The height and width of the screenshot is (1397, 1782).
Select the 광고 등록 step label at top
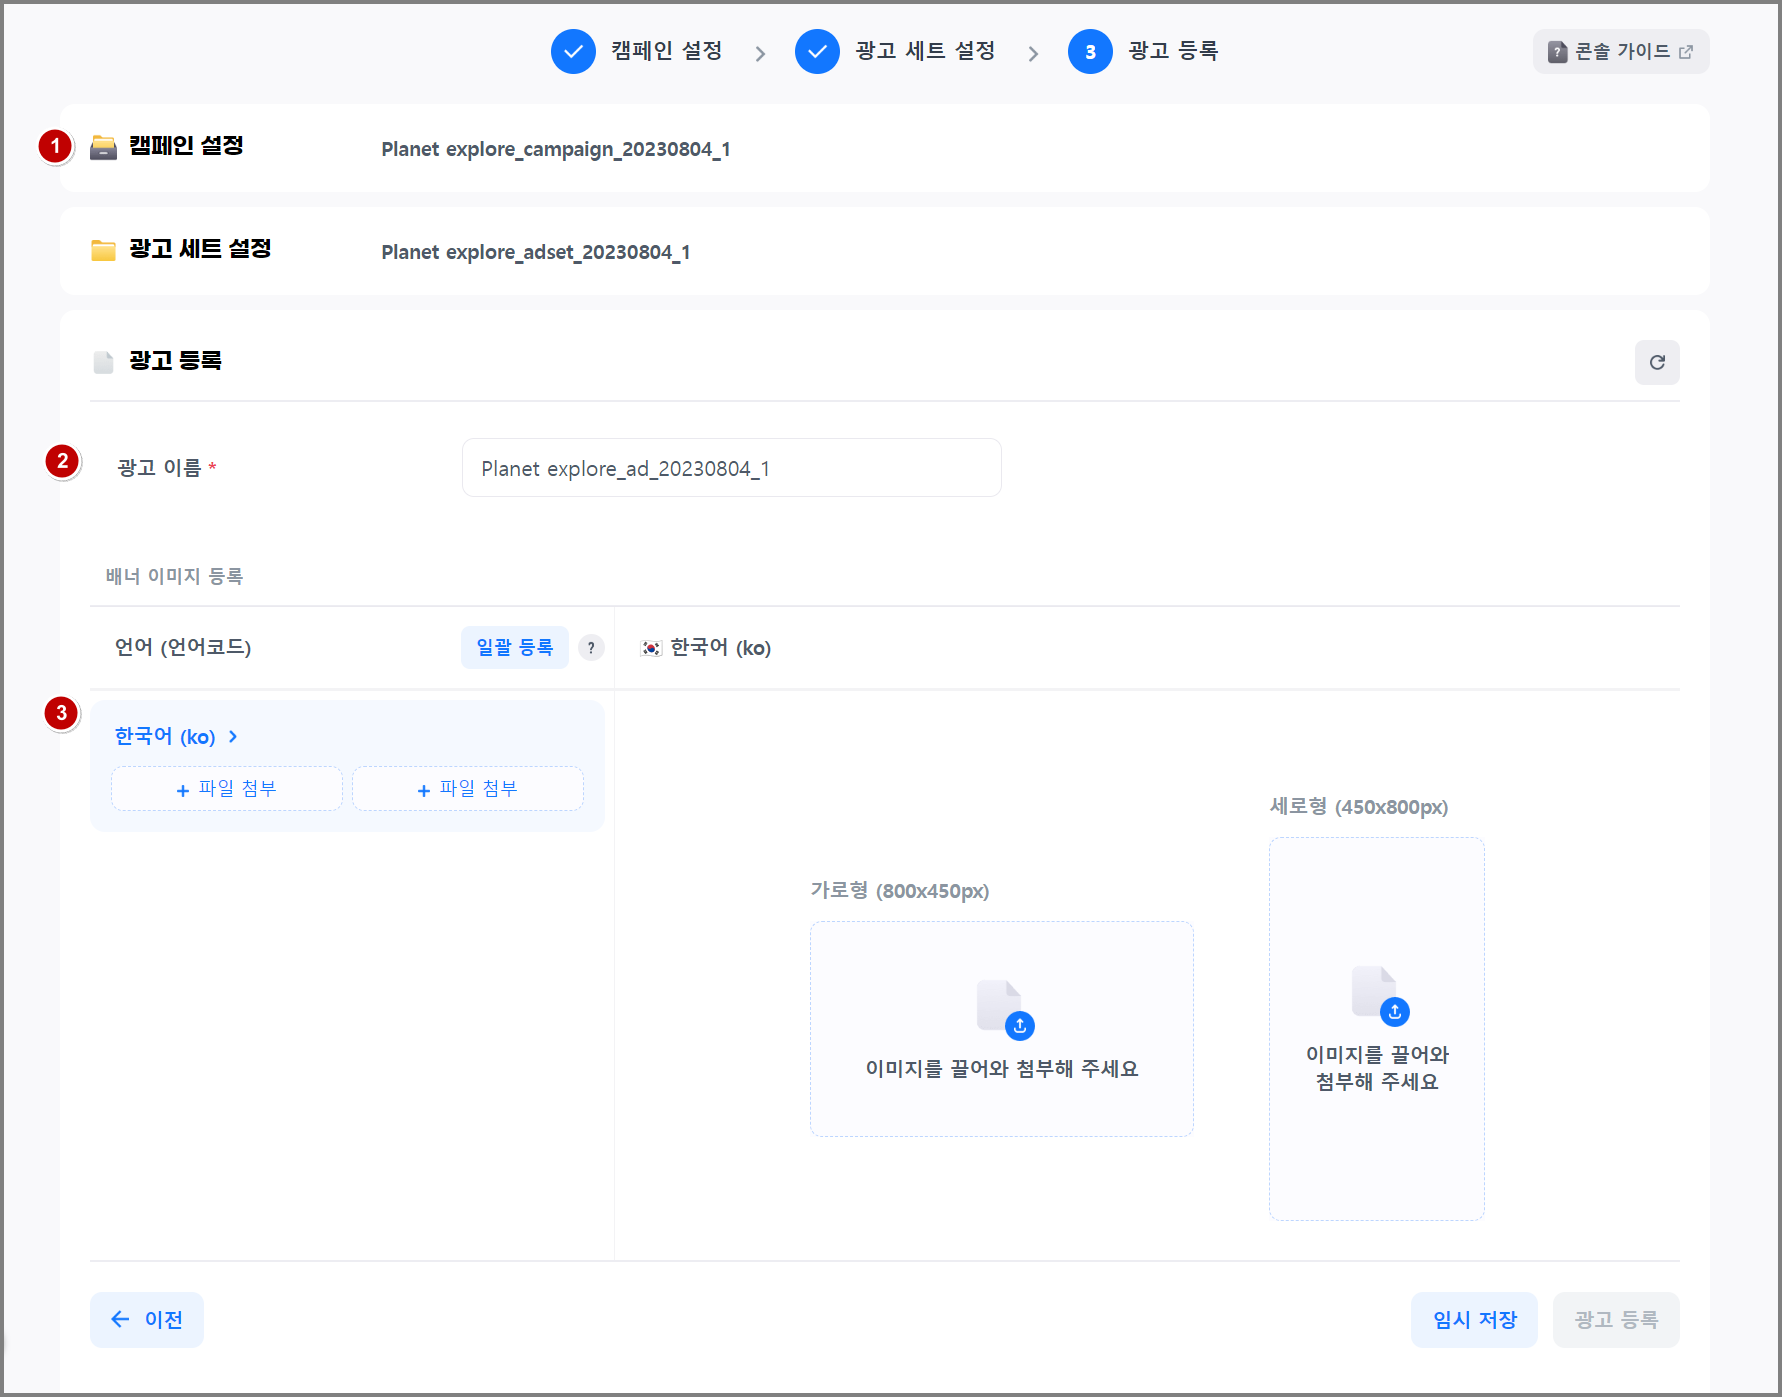point(1173,51)
